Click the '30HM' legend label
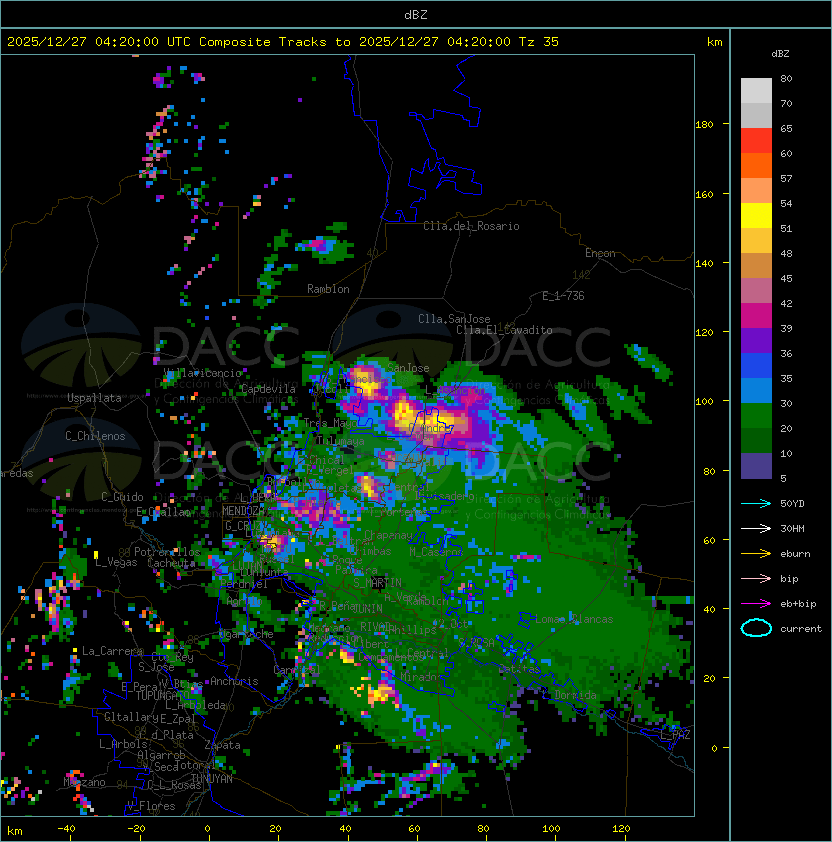The width and height of the screenshot is (832, 842). (792, 528)
